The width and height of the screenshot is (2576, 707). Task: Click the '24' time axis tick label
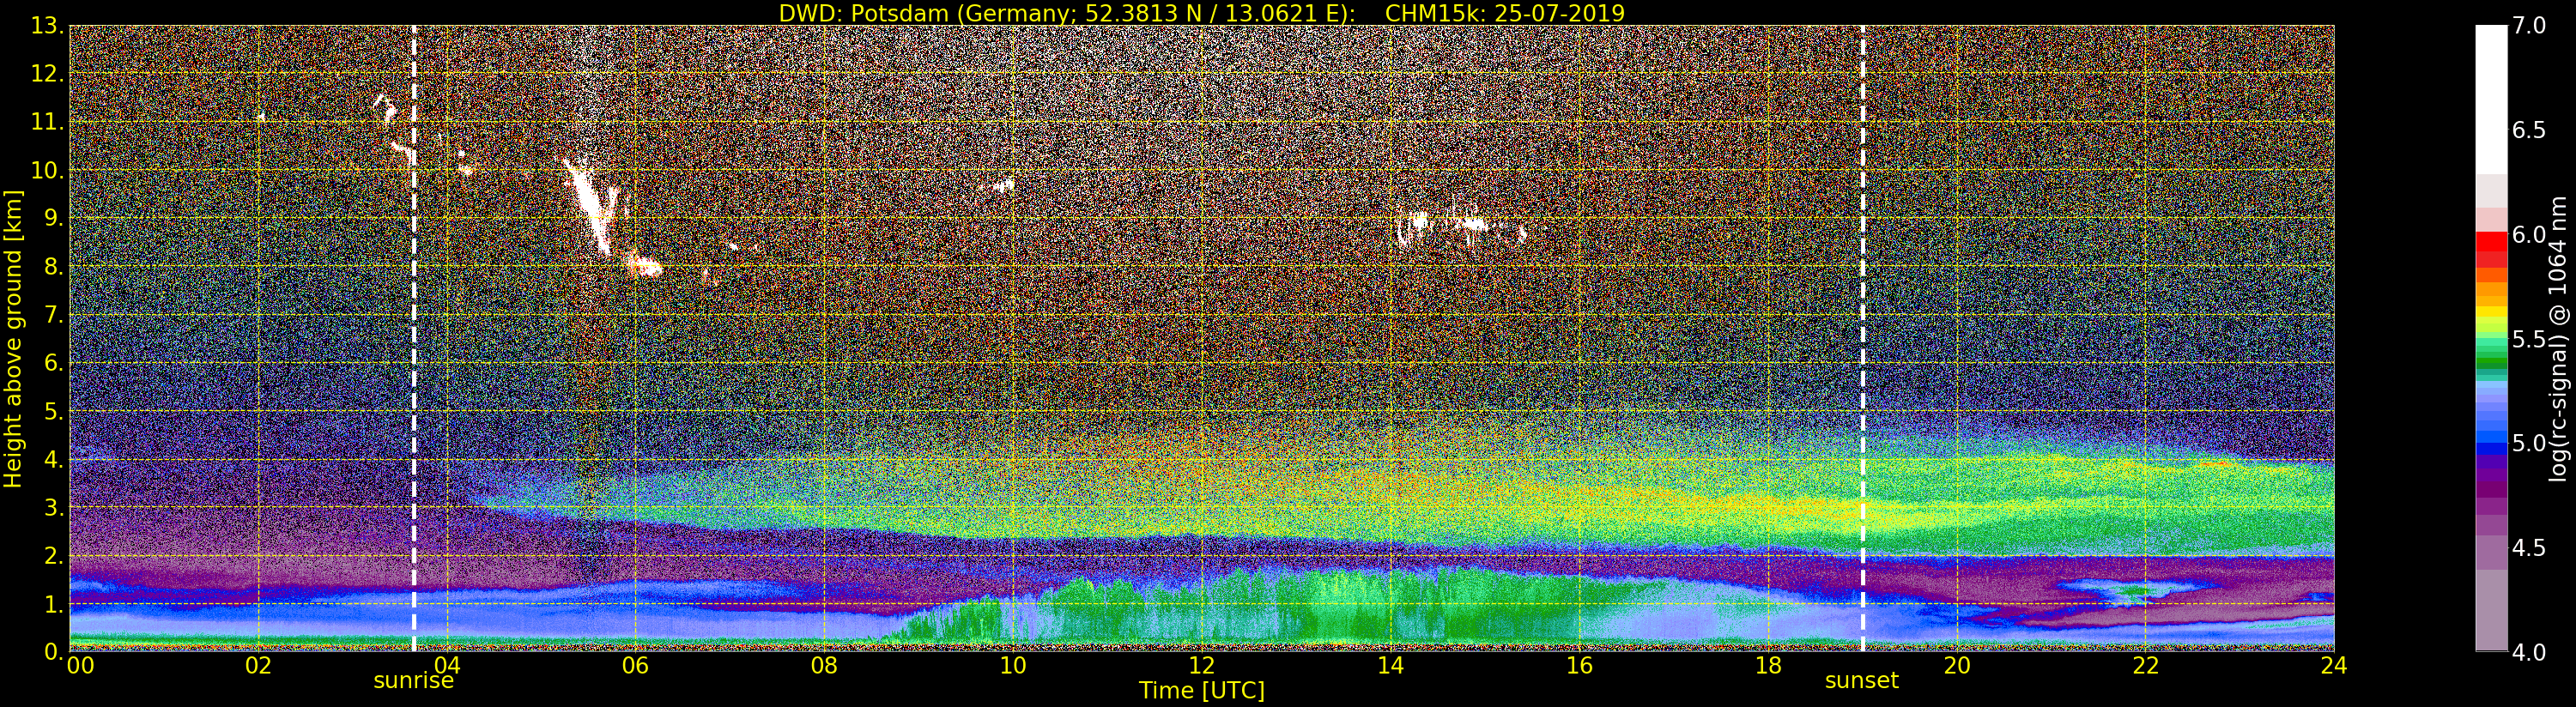[2333, 665]
